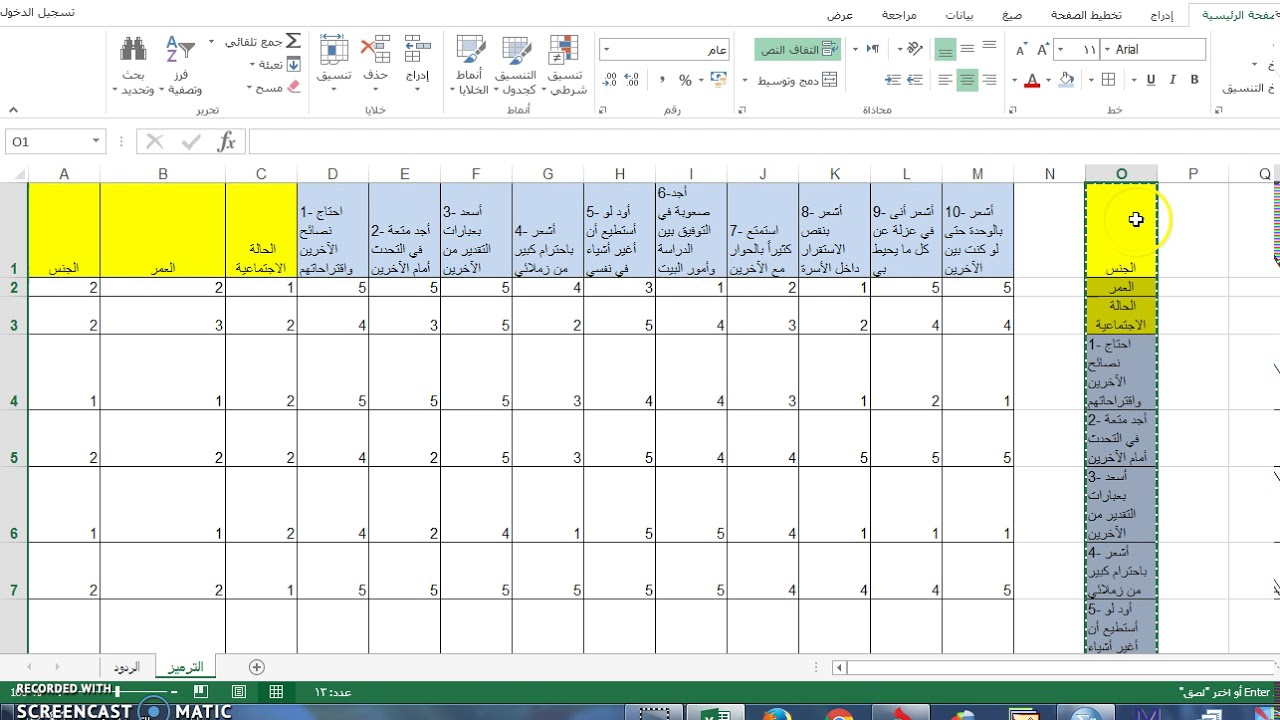Toggle center horizontal alignment
1280x720 pixels.
click(967, 80)
